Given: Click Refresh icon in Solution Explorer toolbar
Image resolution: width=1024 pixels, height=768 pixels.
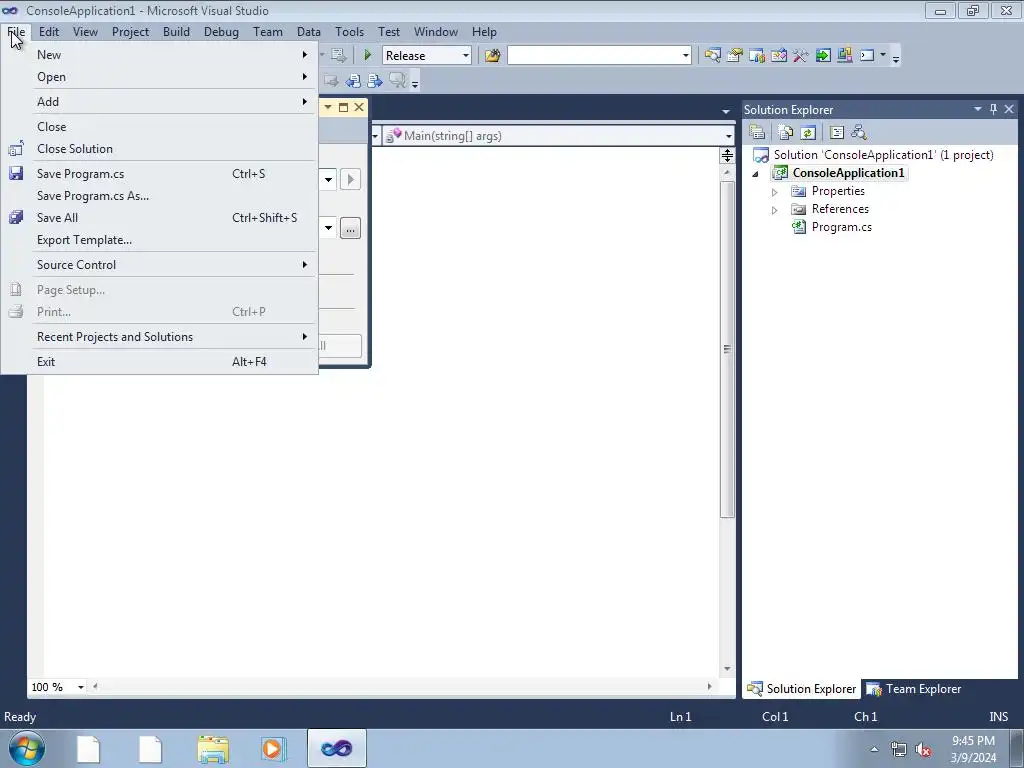Looking at the screenshot, I should pyautogui.click(x=808, y=133).
